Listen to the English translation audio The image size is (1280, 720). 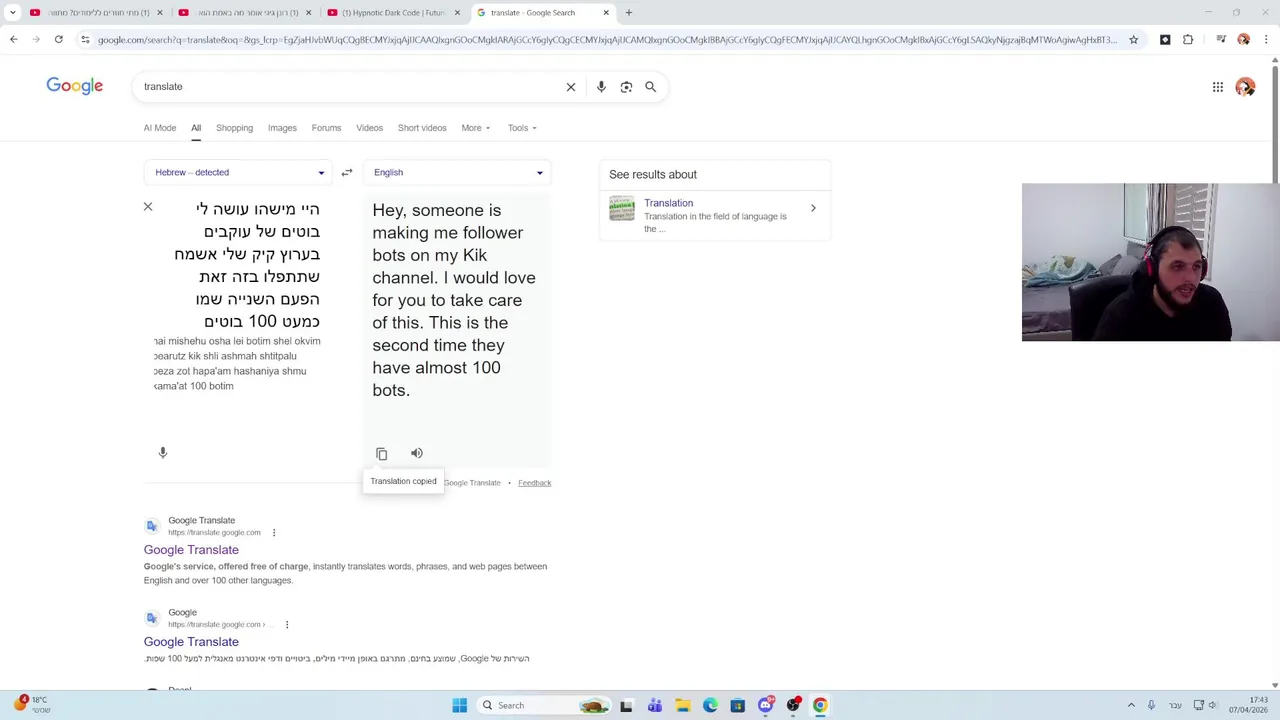coord(417,453)
